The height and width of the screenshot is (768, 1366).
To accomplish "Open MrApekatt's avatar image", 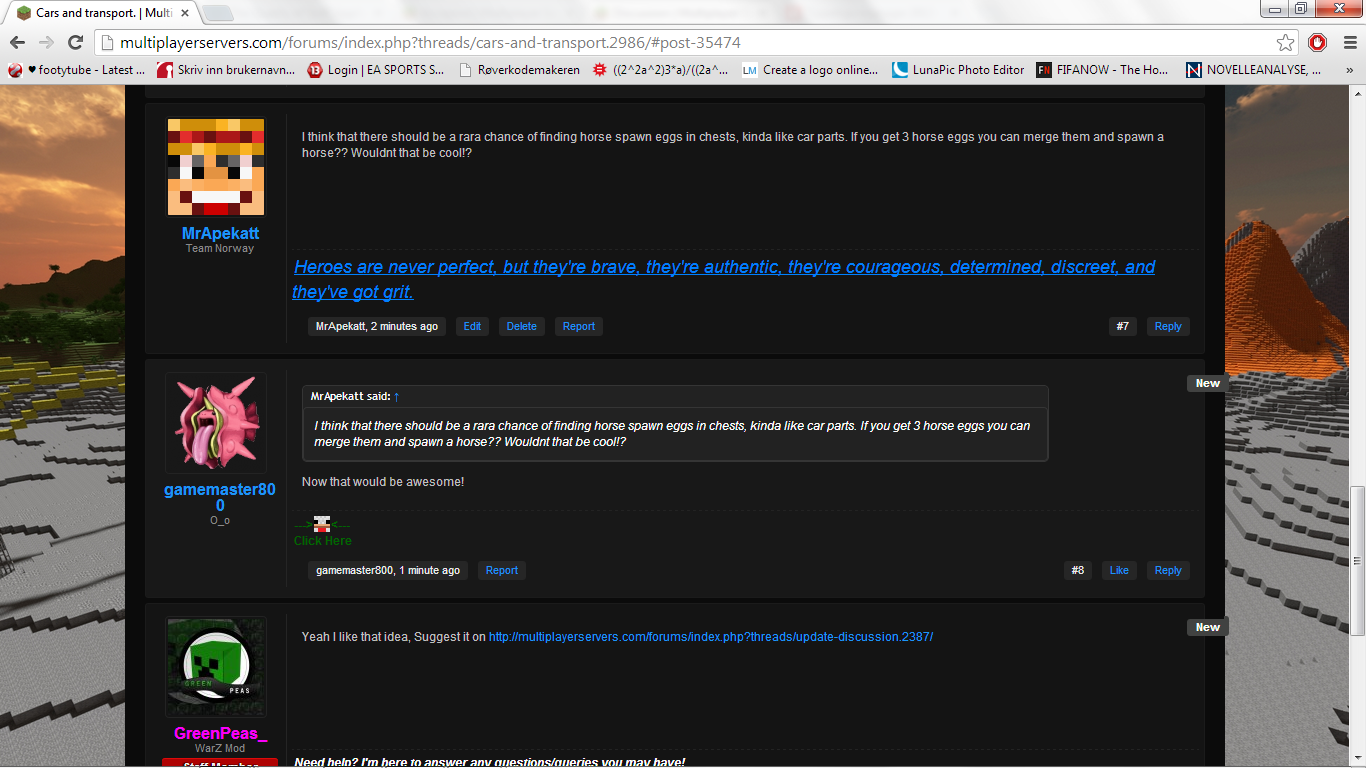I will (x=216, y=167).
